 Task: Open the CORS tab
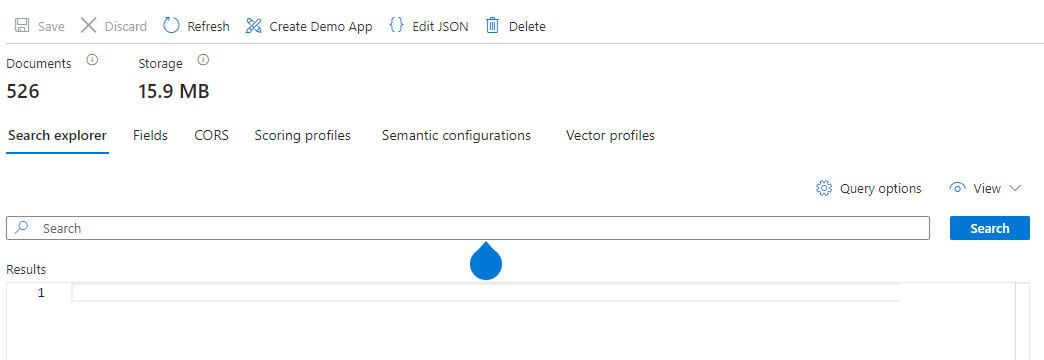212,135
